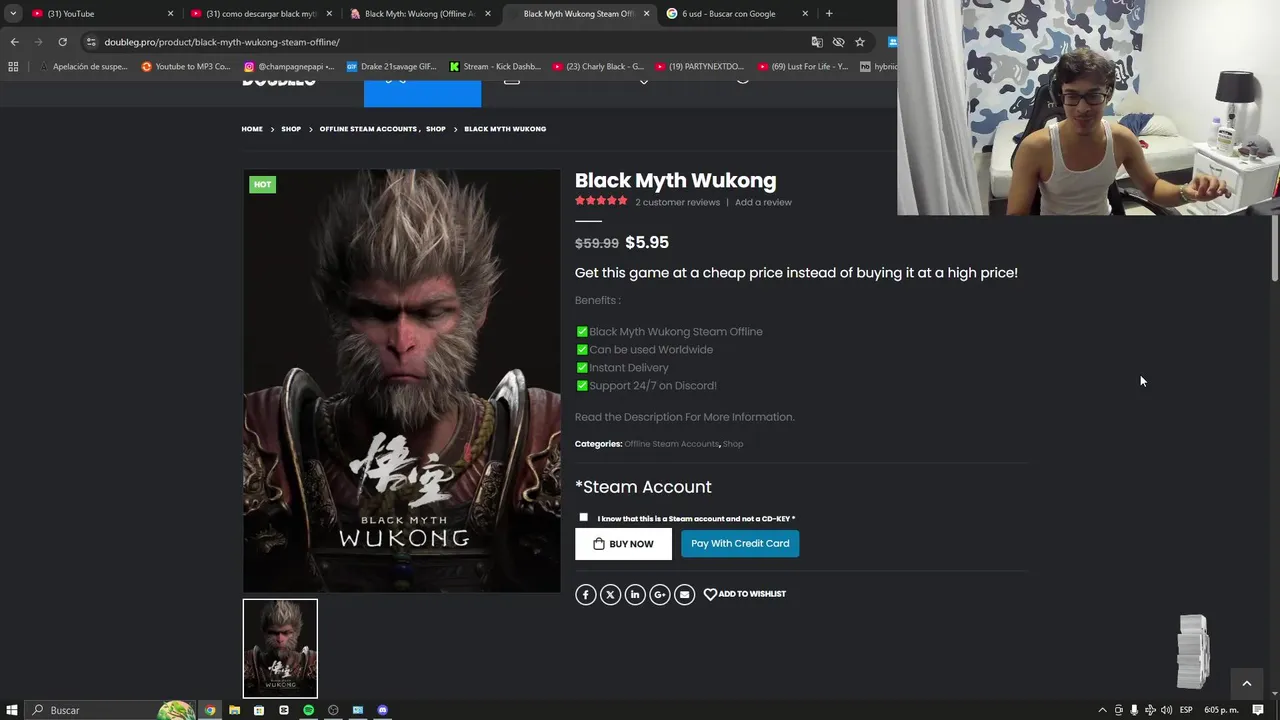
Task: Switch to '6 usd - Buscar con Google' tab
Action: pos(735,14)
